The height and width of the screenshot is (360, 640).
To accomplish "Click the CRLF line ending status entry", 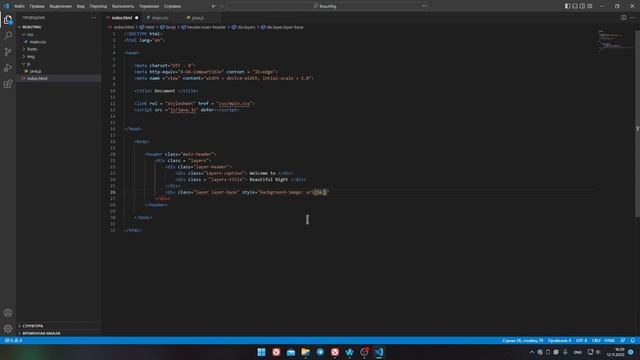I will click(596, 340).
